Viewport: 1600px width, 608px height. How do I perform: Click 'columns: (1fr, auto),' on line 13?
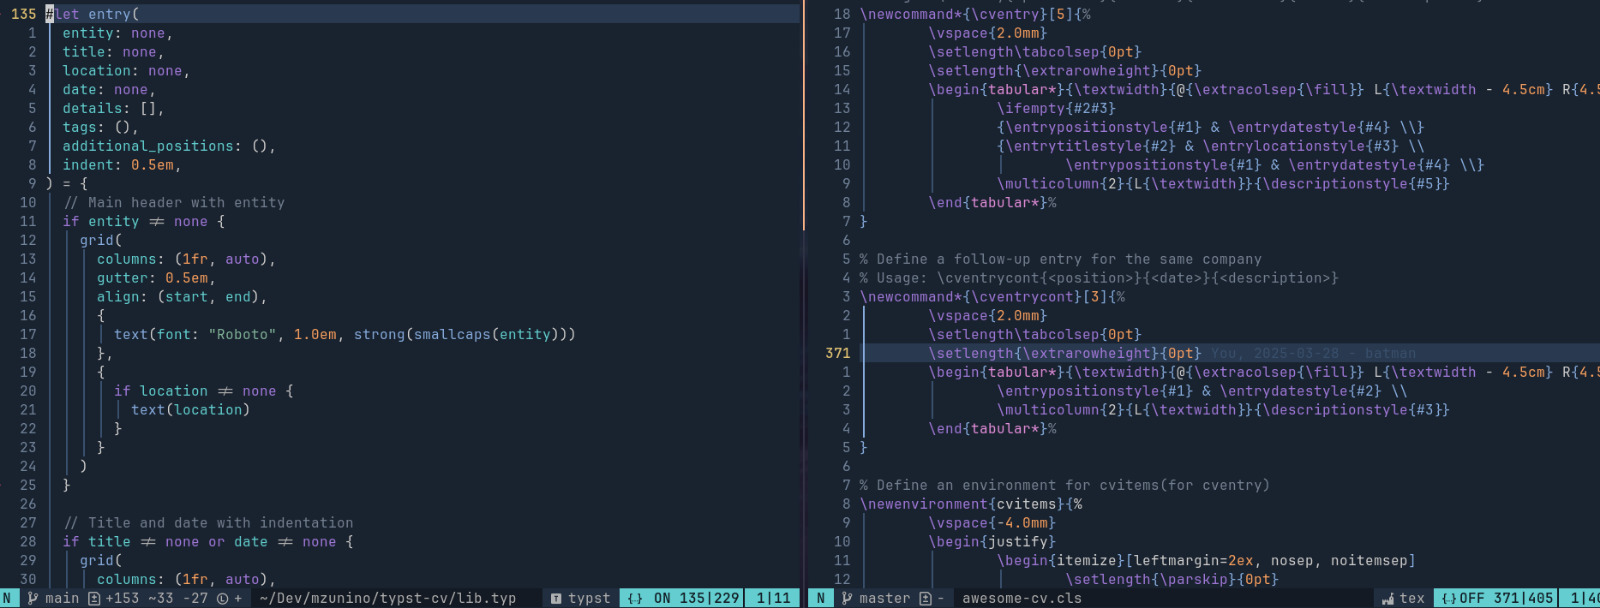click(186, 259)
